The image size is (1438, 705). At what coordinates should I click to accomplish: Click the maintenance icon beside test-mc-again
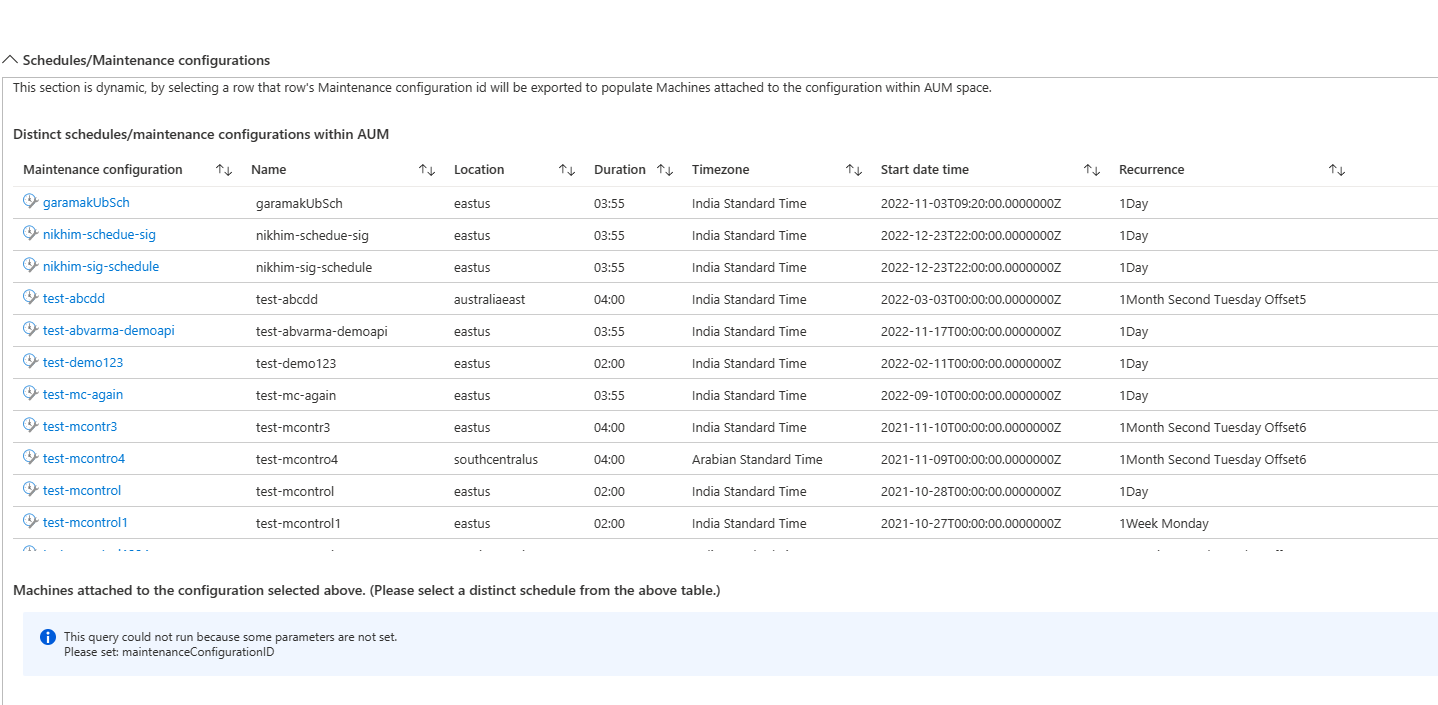click(x=29, y=394)
